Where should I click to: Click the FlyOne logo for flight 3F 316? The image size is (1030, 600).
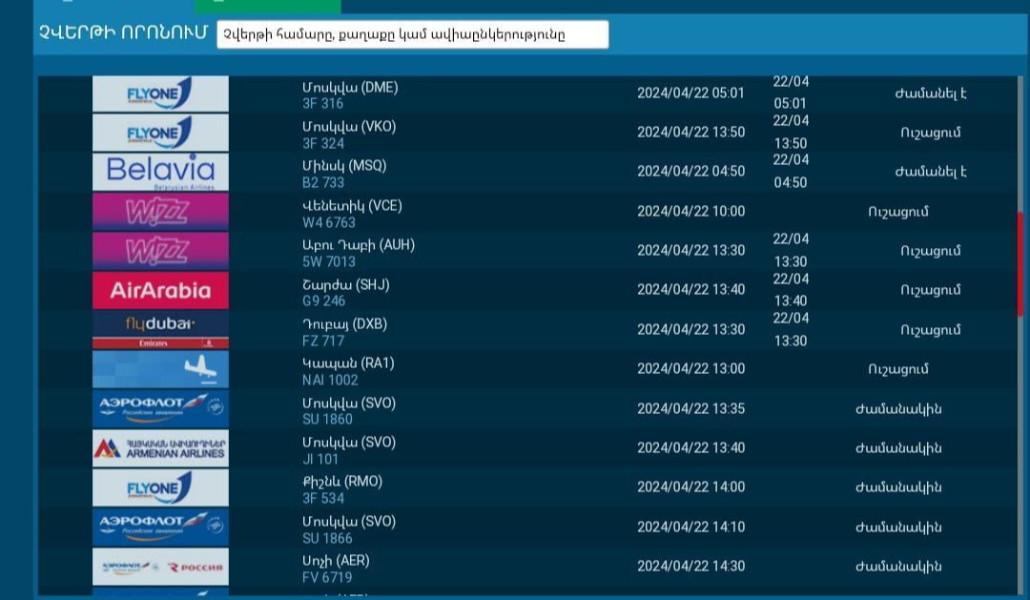[160, 94]
